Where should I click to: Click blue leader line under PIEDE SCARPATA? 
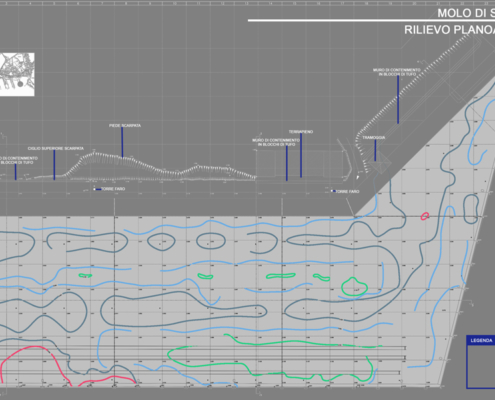[x=122, y=142]
